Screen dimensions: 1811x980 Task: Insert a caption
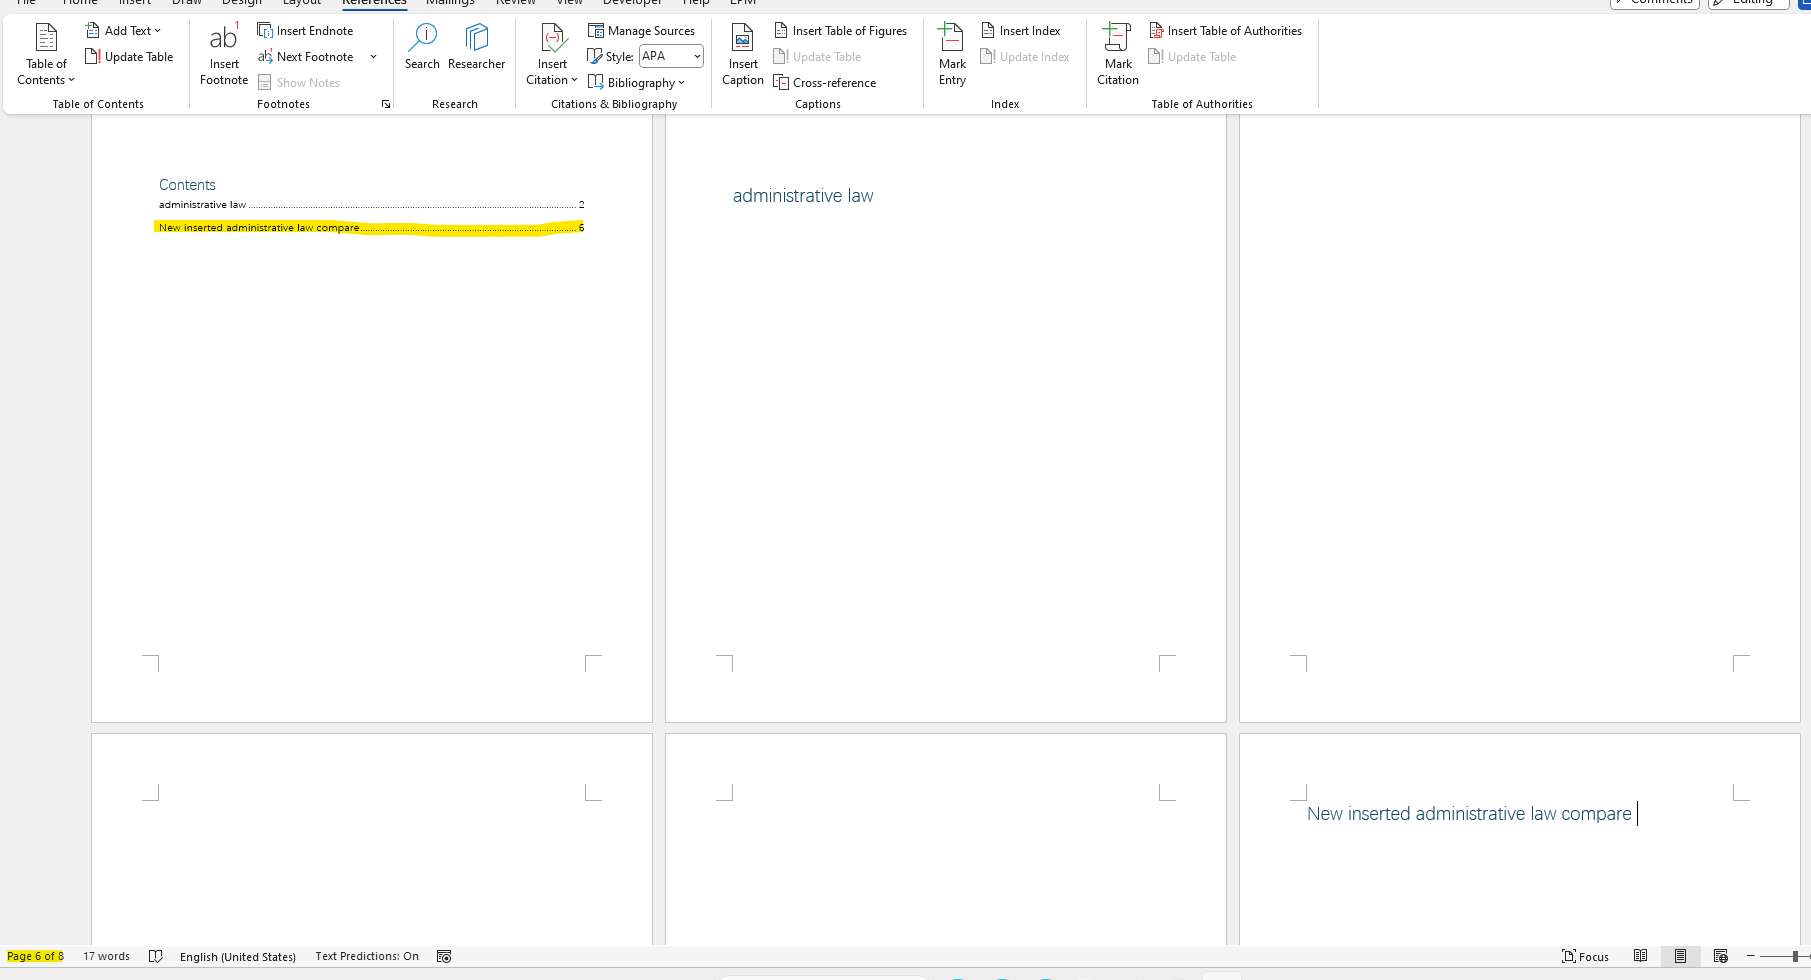click(741, 54)
